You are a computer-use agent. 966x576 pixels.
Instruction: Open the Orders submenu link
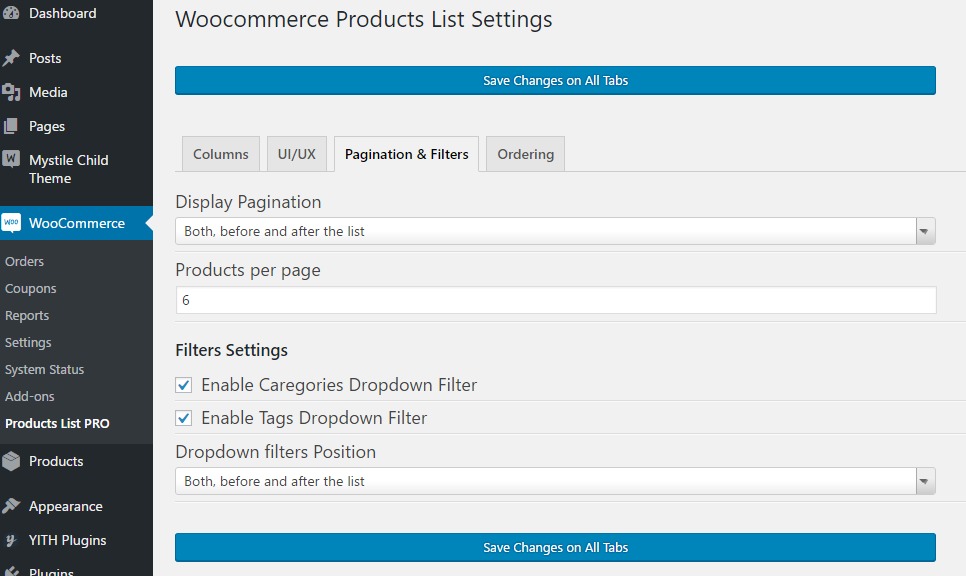tap(25, 261)
